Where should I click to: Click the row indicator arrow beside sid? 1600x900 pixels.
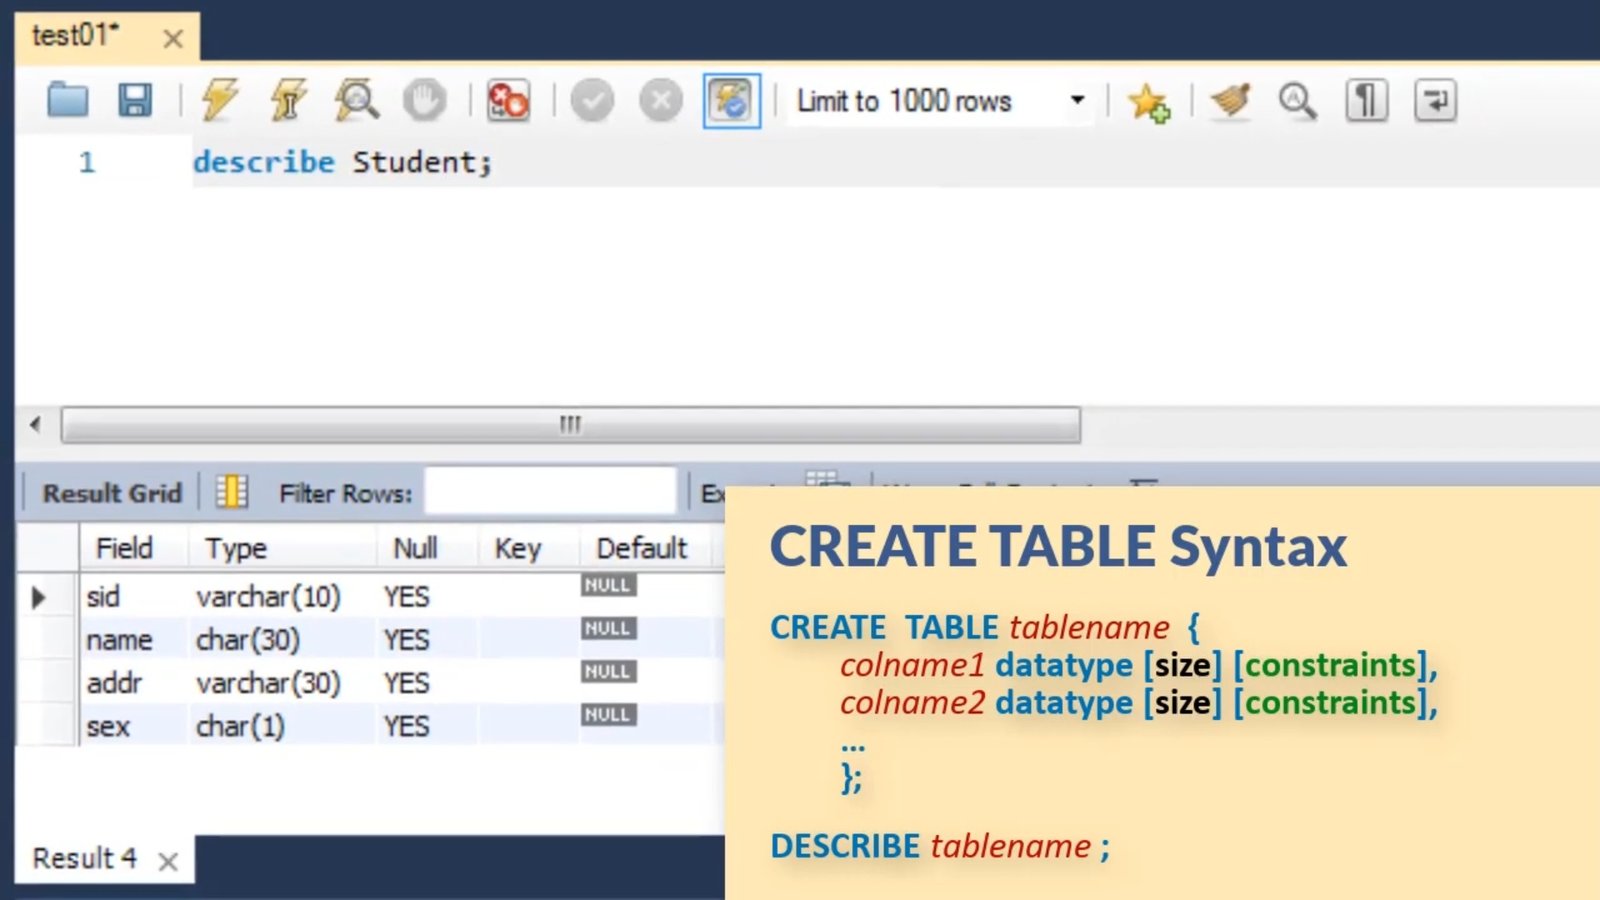pyautogui.click(x=39, y=597)
